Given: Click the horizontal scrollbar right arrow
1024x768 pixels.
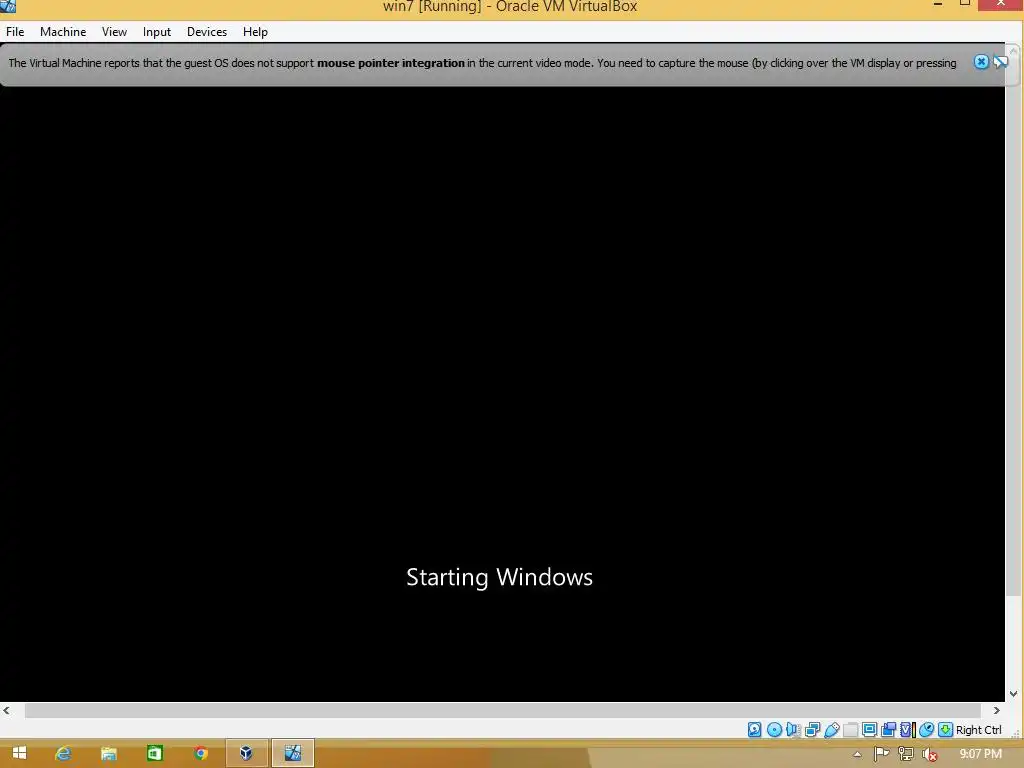Looking at the screenshot, I should pos(997,710).
